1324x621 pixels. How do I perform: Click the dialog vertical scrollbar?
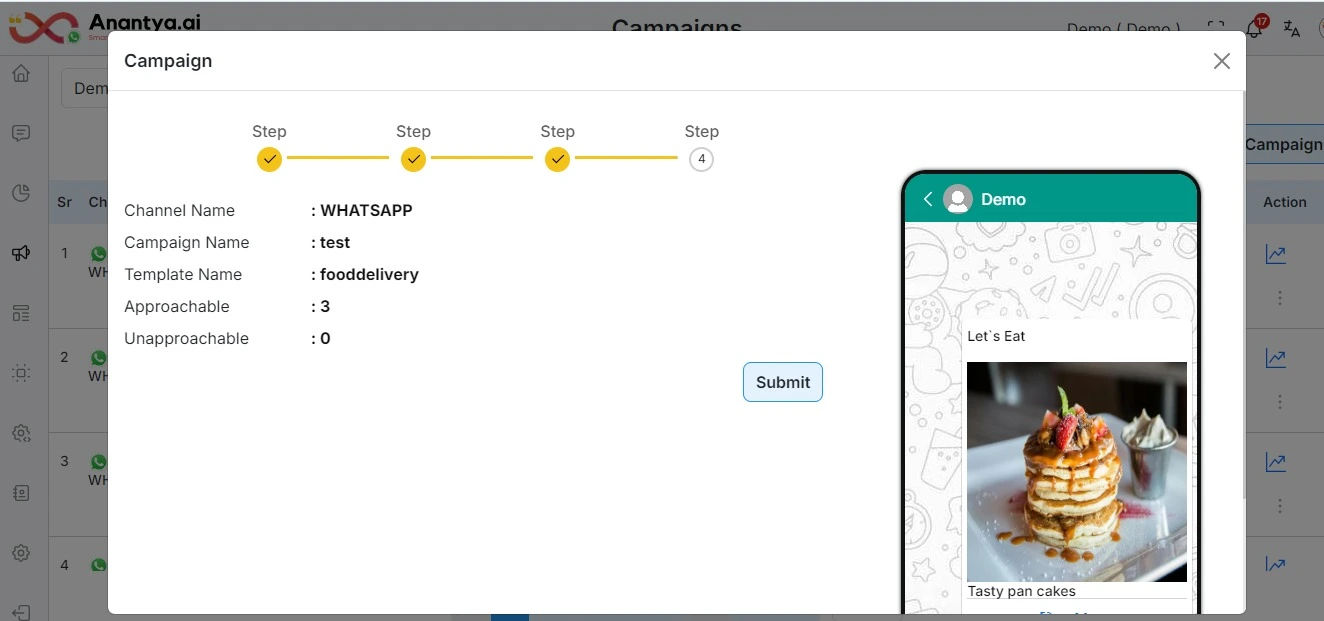point(1244,295)
